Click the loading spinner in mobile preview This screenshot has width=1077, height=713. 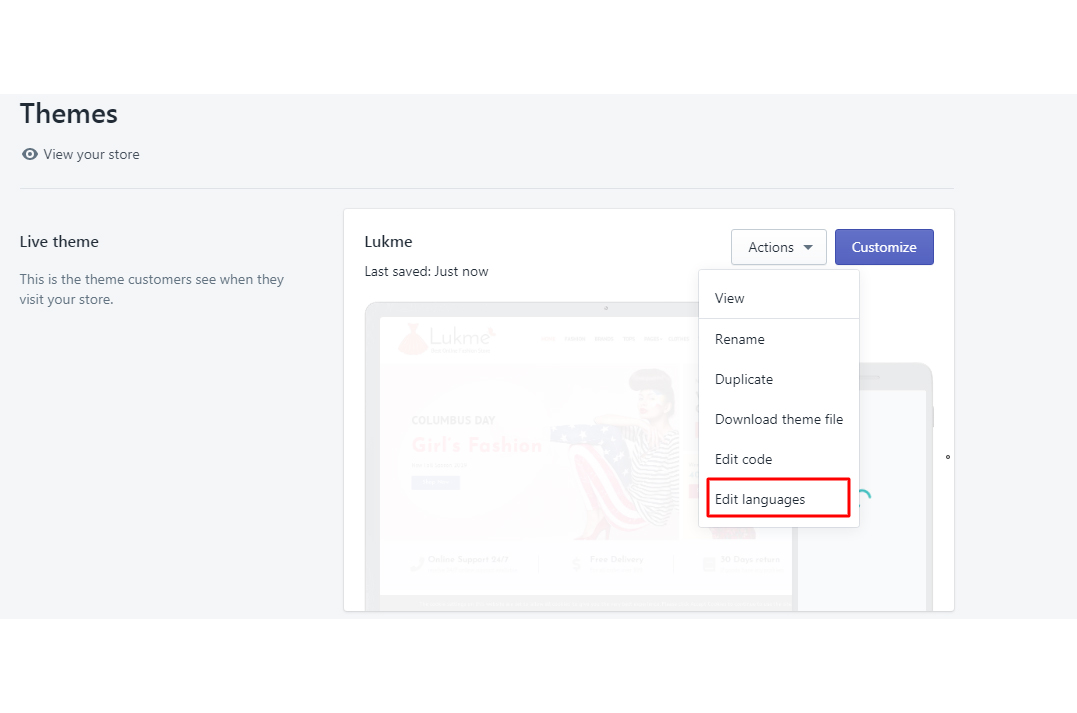point(862,497)
